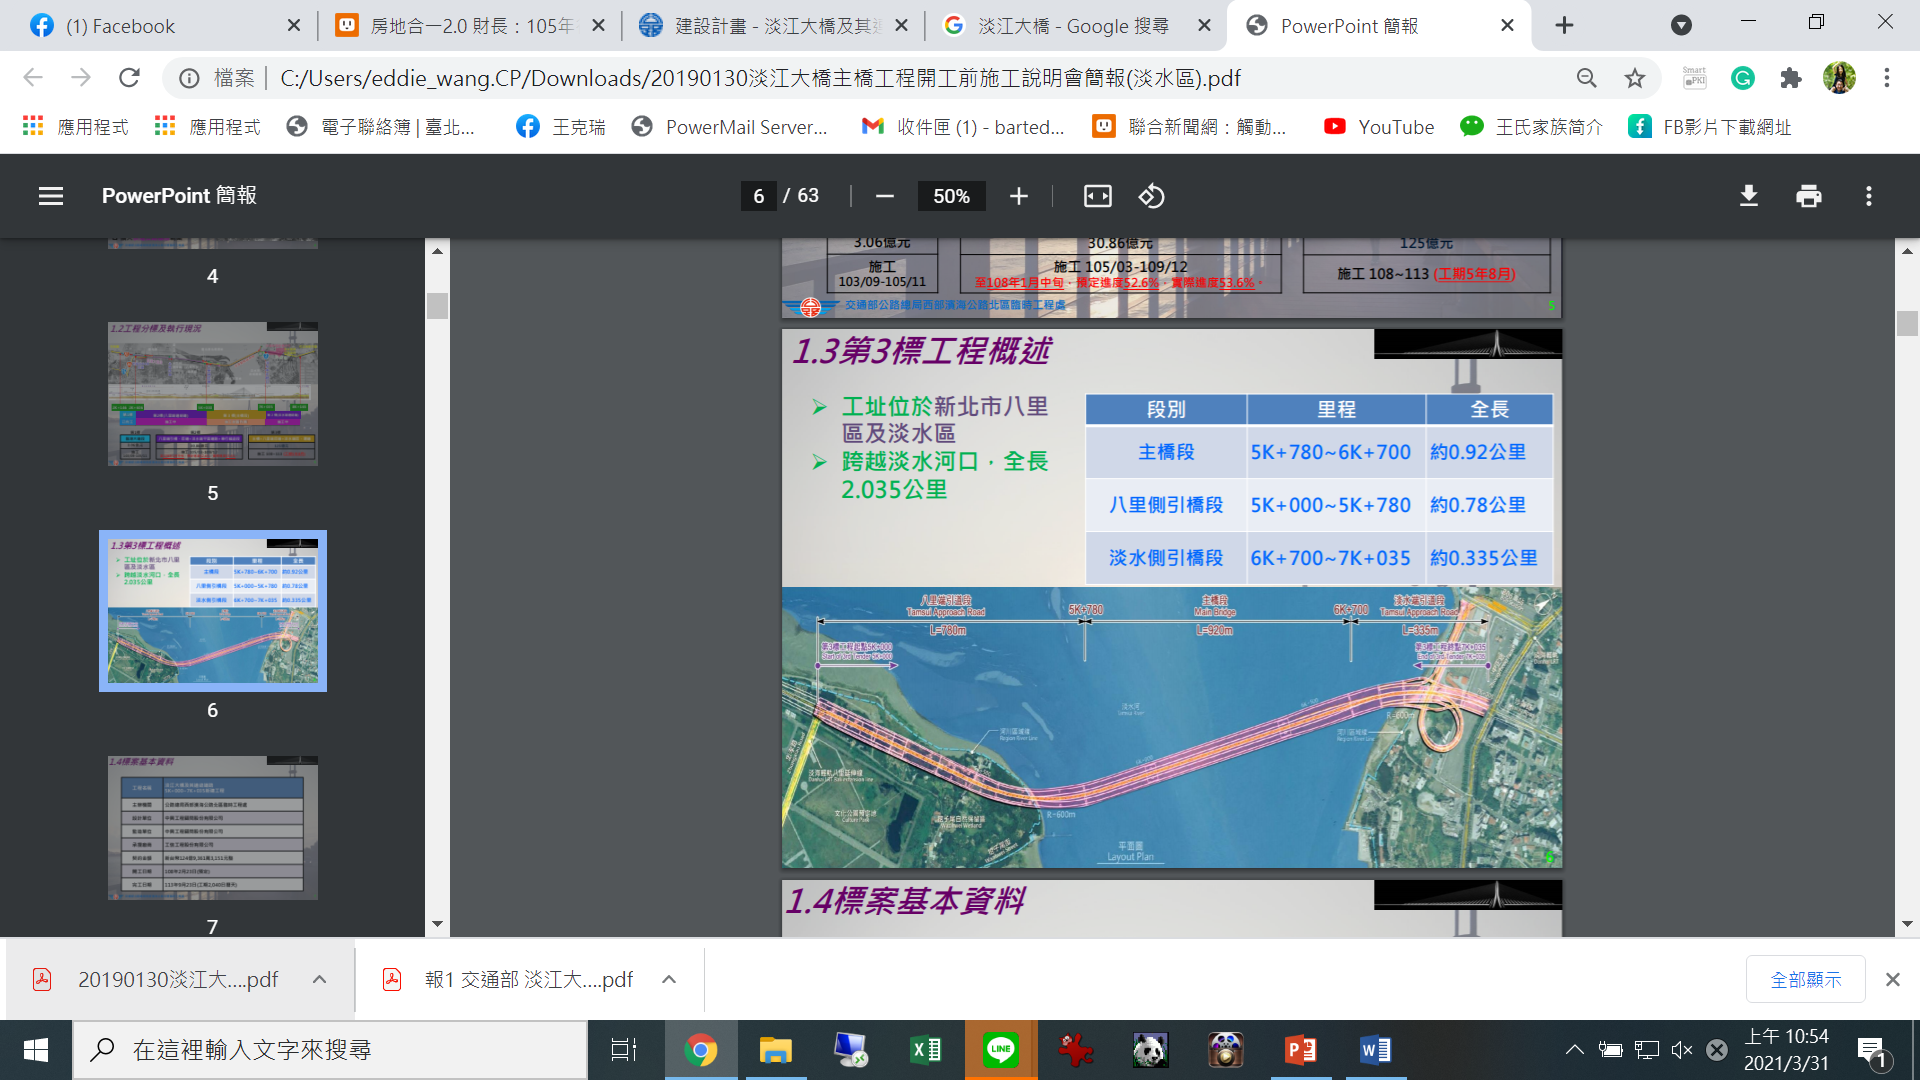Rotate the PDF counterclockwise
This screenshot has height=1080, width=1920.
tap(1151, 196)
